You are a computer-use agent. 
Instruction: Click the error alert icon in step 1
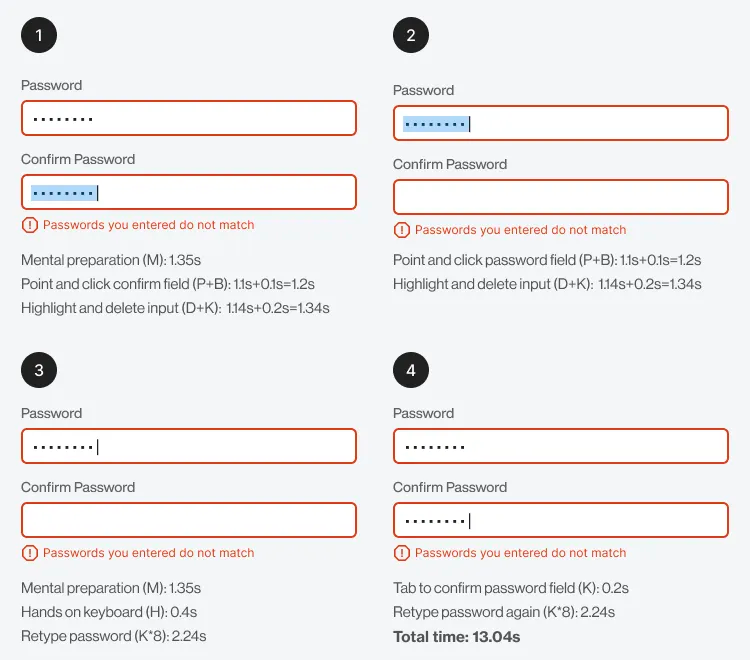(30, 225)
